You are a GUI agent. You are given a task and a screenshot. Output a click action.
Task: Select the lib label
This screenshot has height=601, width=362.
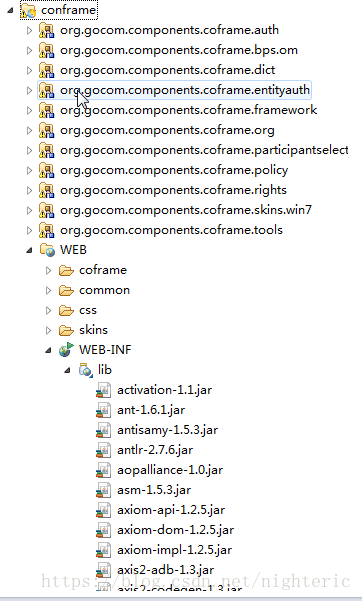tap(105, 370)
